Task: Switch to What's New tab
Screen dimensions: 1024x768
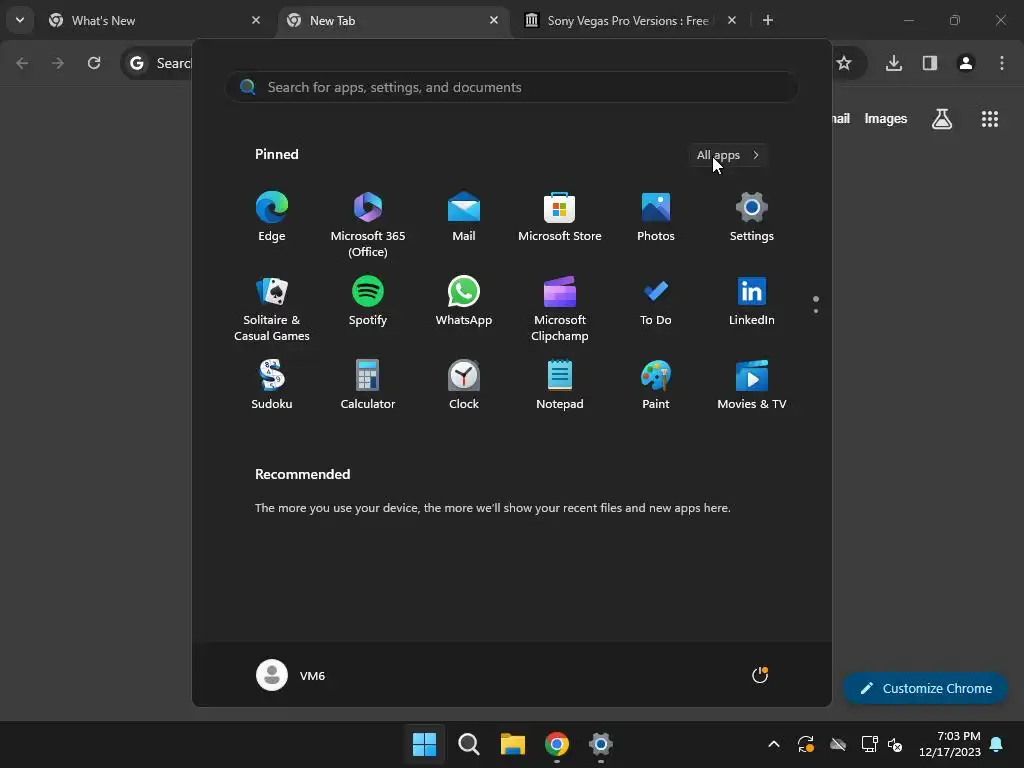Action: point(155,21)
